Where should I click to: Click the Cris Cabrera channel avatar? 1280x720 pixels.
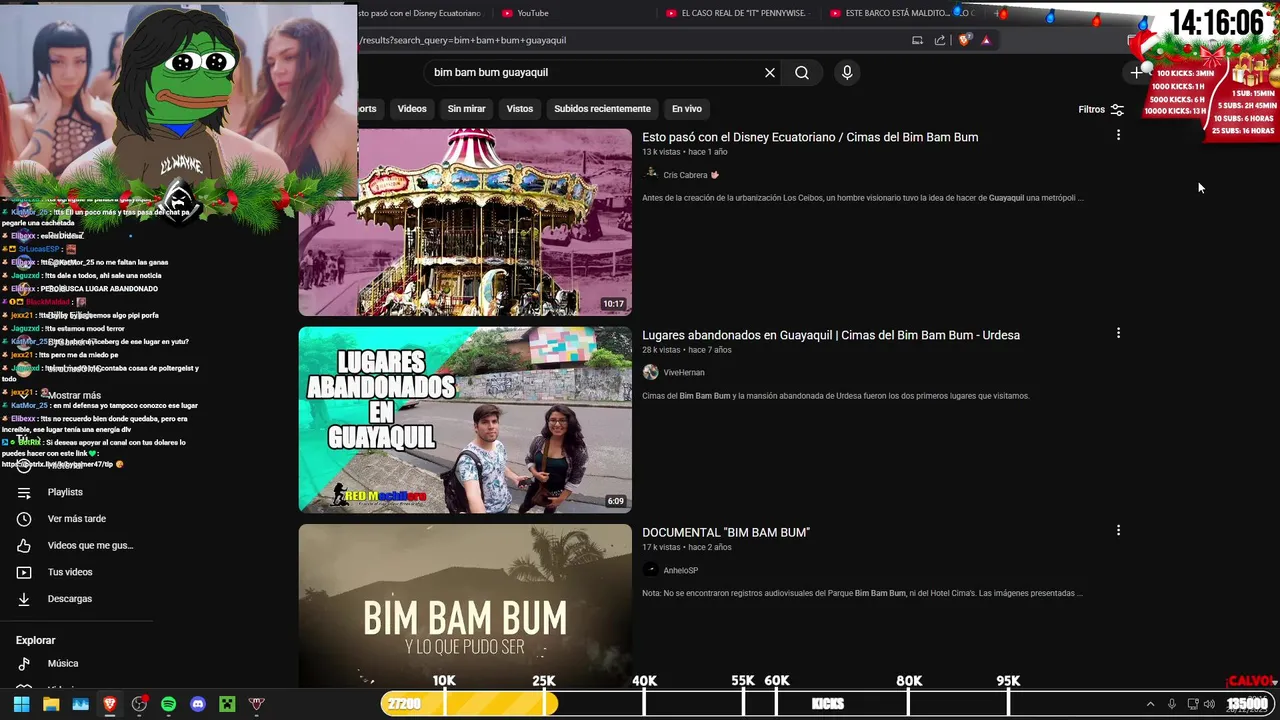(651, 174)
